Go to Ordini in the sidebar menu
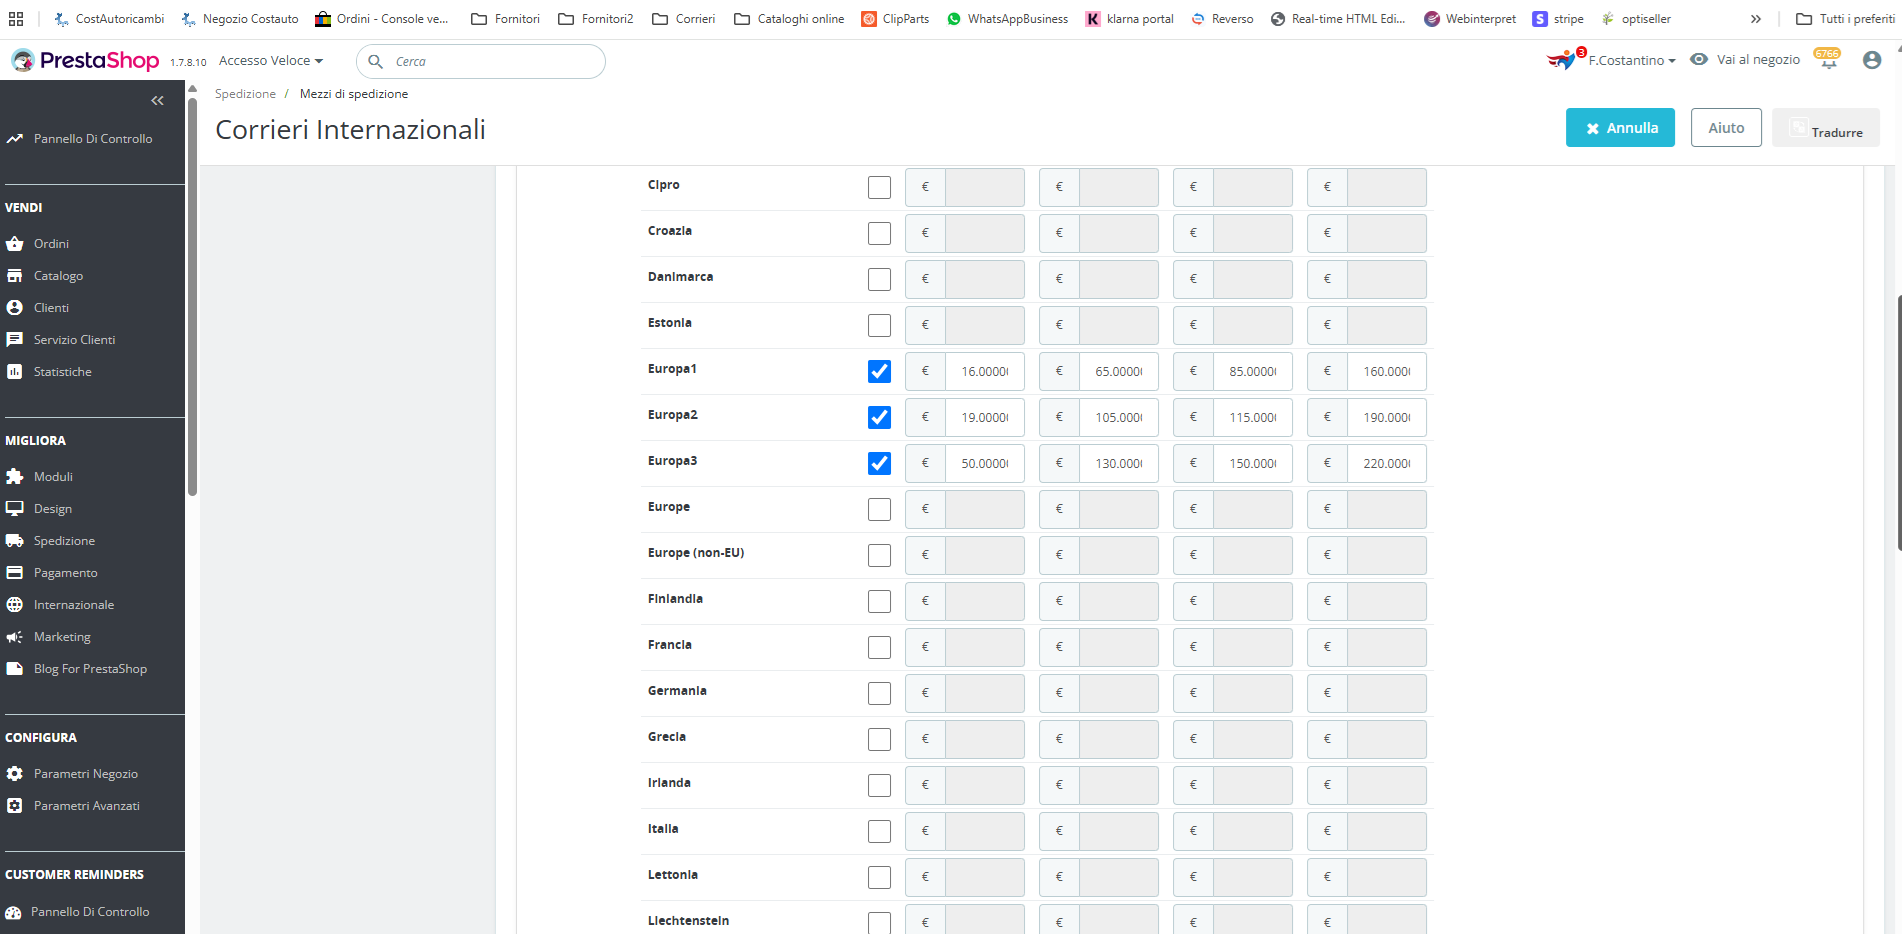This screenshot has width=1902, height=934. 51,244
